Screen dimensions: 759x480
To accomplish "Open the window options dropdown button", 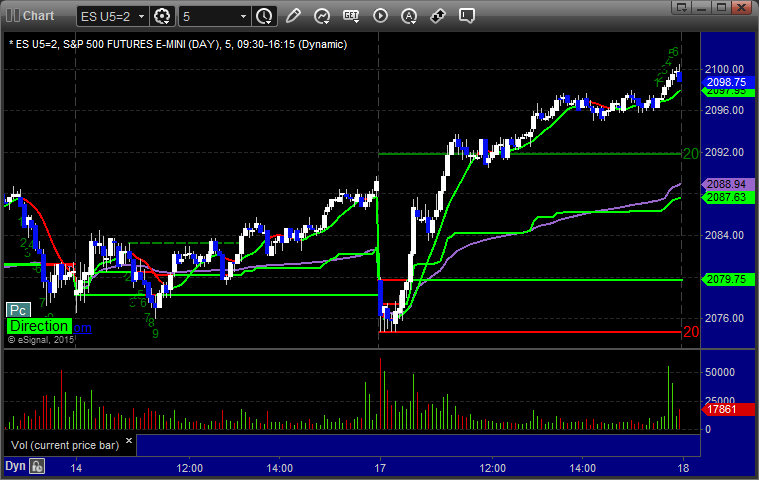I will (x=682, y=7).
